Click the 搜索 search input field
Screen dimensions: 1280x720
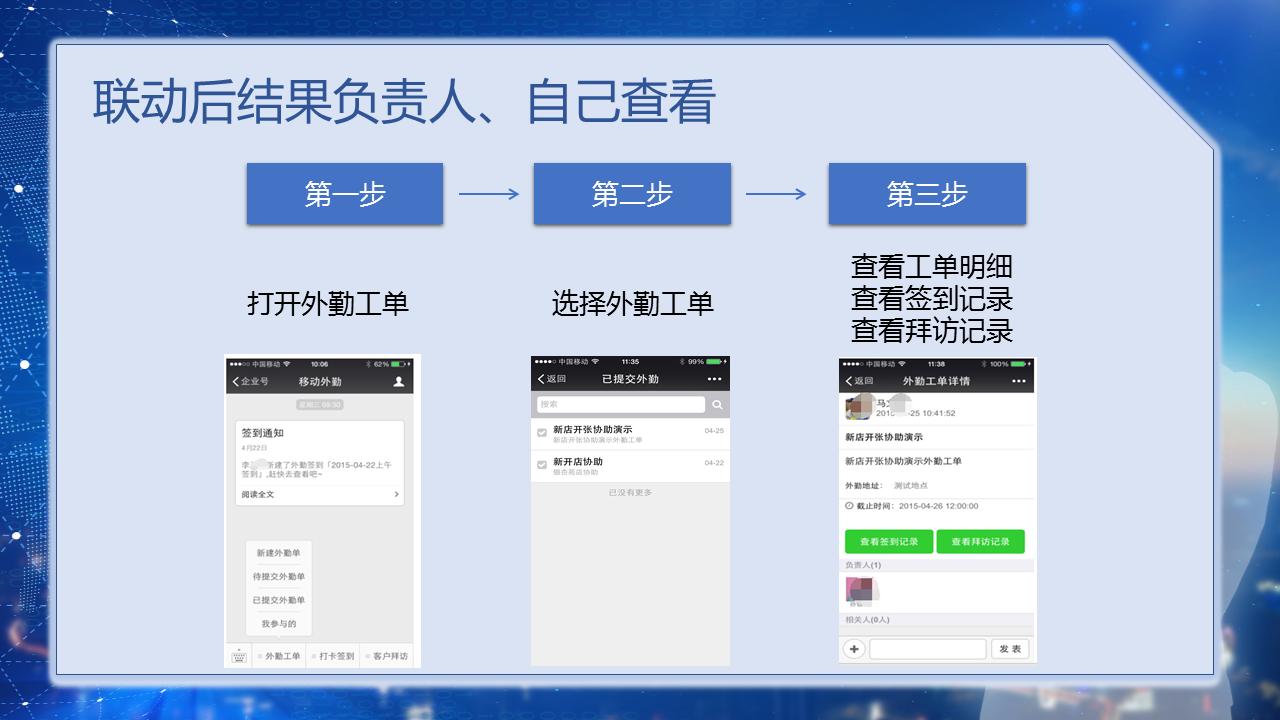pos(621,404)
